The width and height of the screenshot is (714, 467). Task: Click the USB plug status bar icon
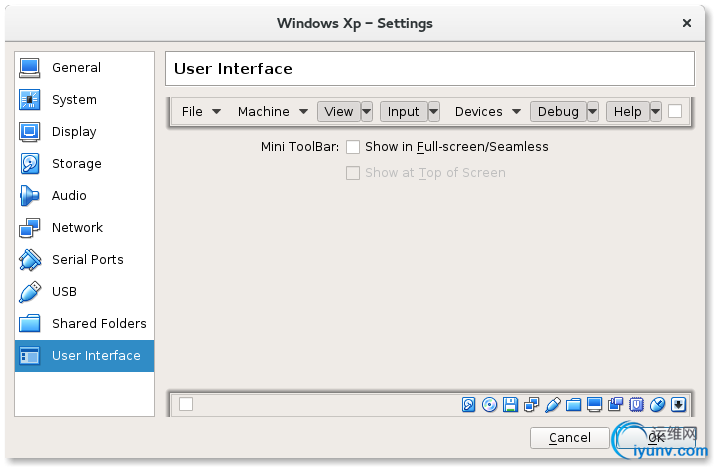point(553,405)
